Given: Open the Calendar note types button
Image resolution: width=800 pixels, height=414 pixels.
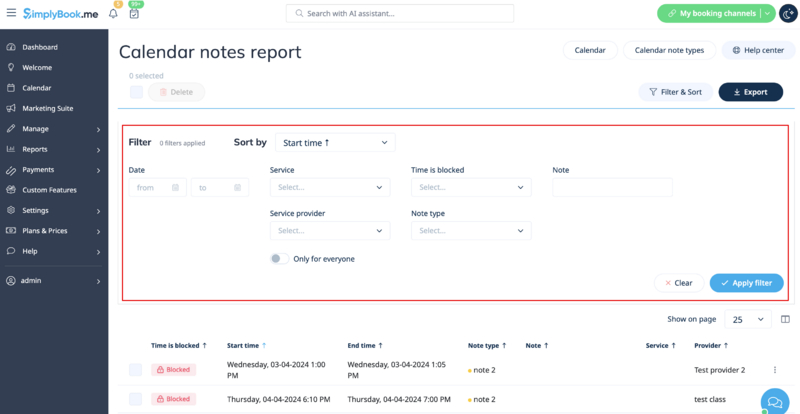Looking at the screenshot, I should click(x=669, y=51).
